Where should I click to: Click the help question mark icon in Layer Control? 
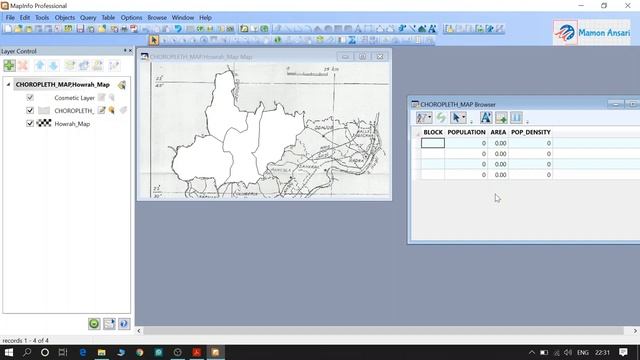pos(124,324)
